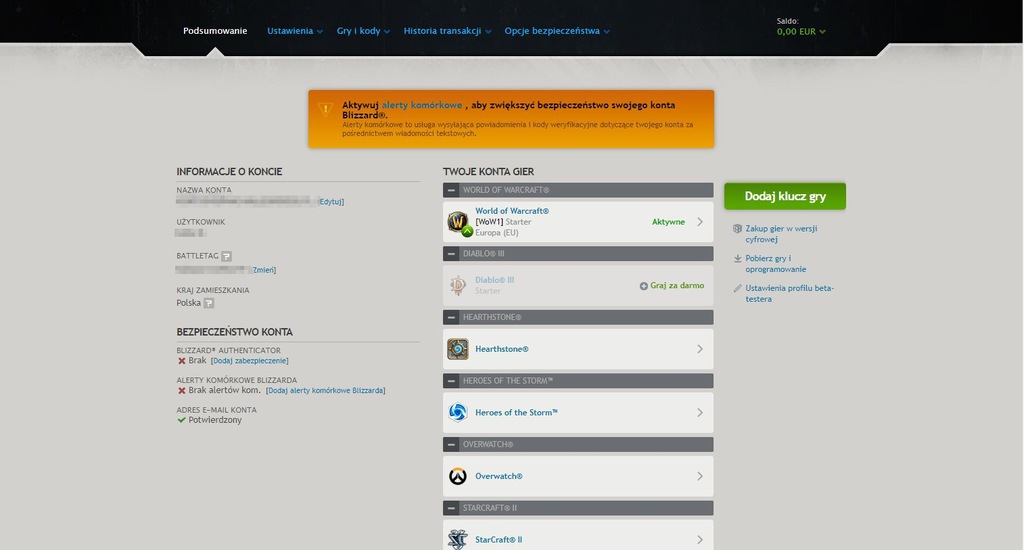1024x550 pixels.
Task: Click the World of Warcraft game title link
Action: [512, 211]
